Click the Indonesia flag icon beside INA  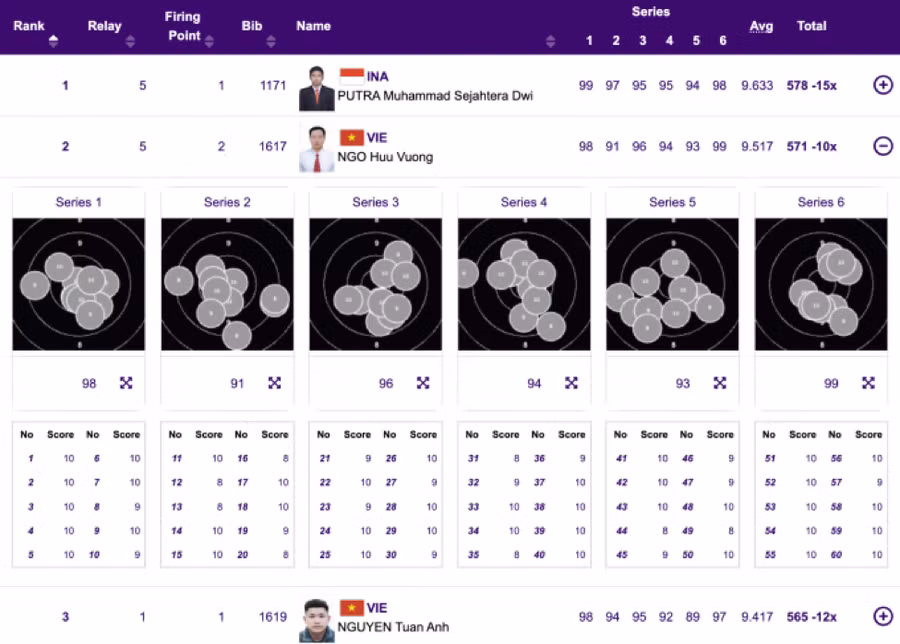(351, 76)
